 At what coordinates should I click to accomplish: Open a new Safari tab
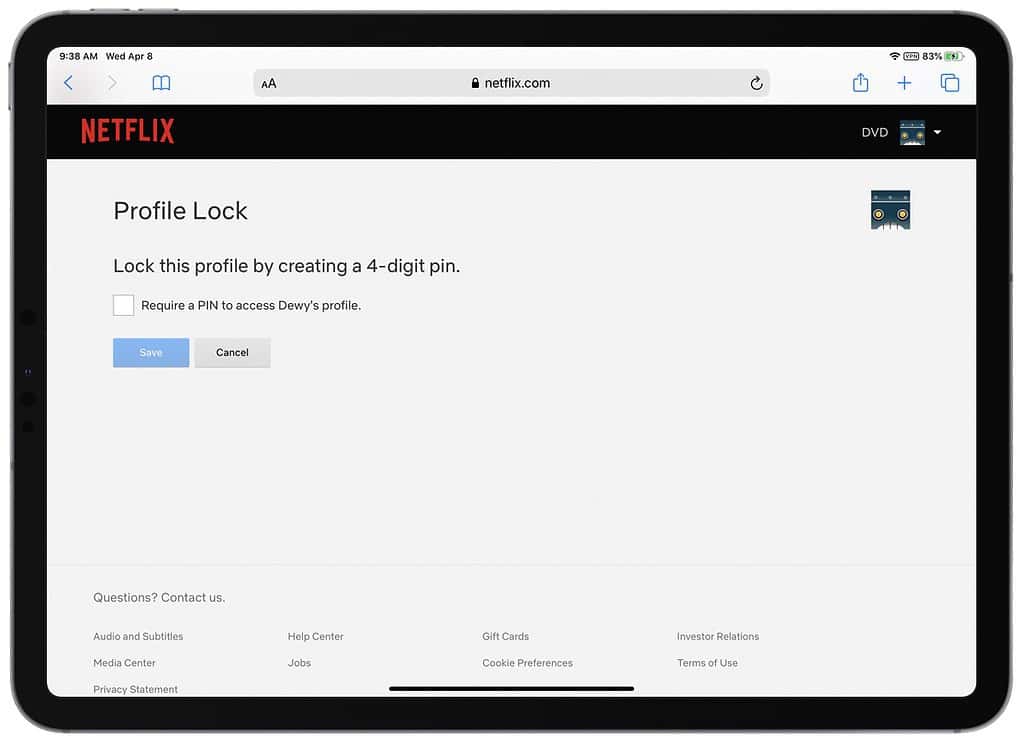904,83
